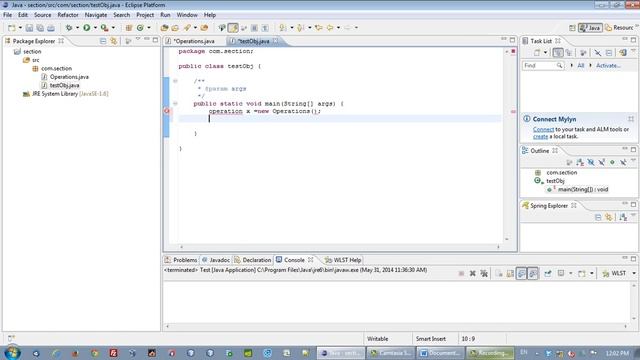This screenshot has height=360, width=640.
Task: Click the Open Task icon
Action: (x=175, y=28)
